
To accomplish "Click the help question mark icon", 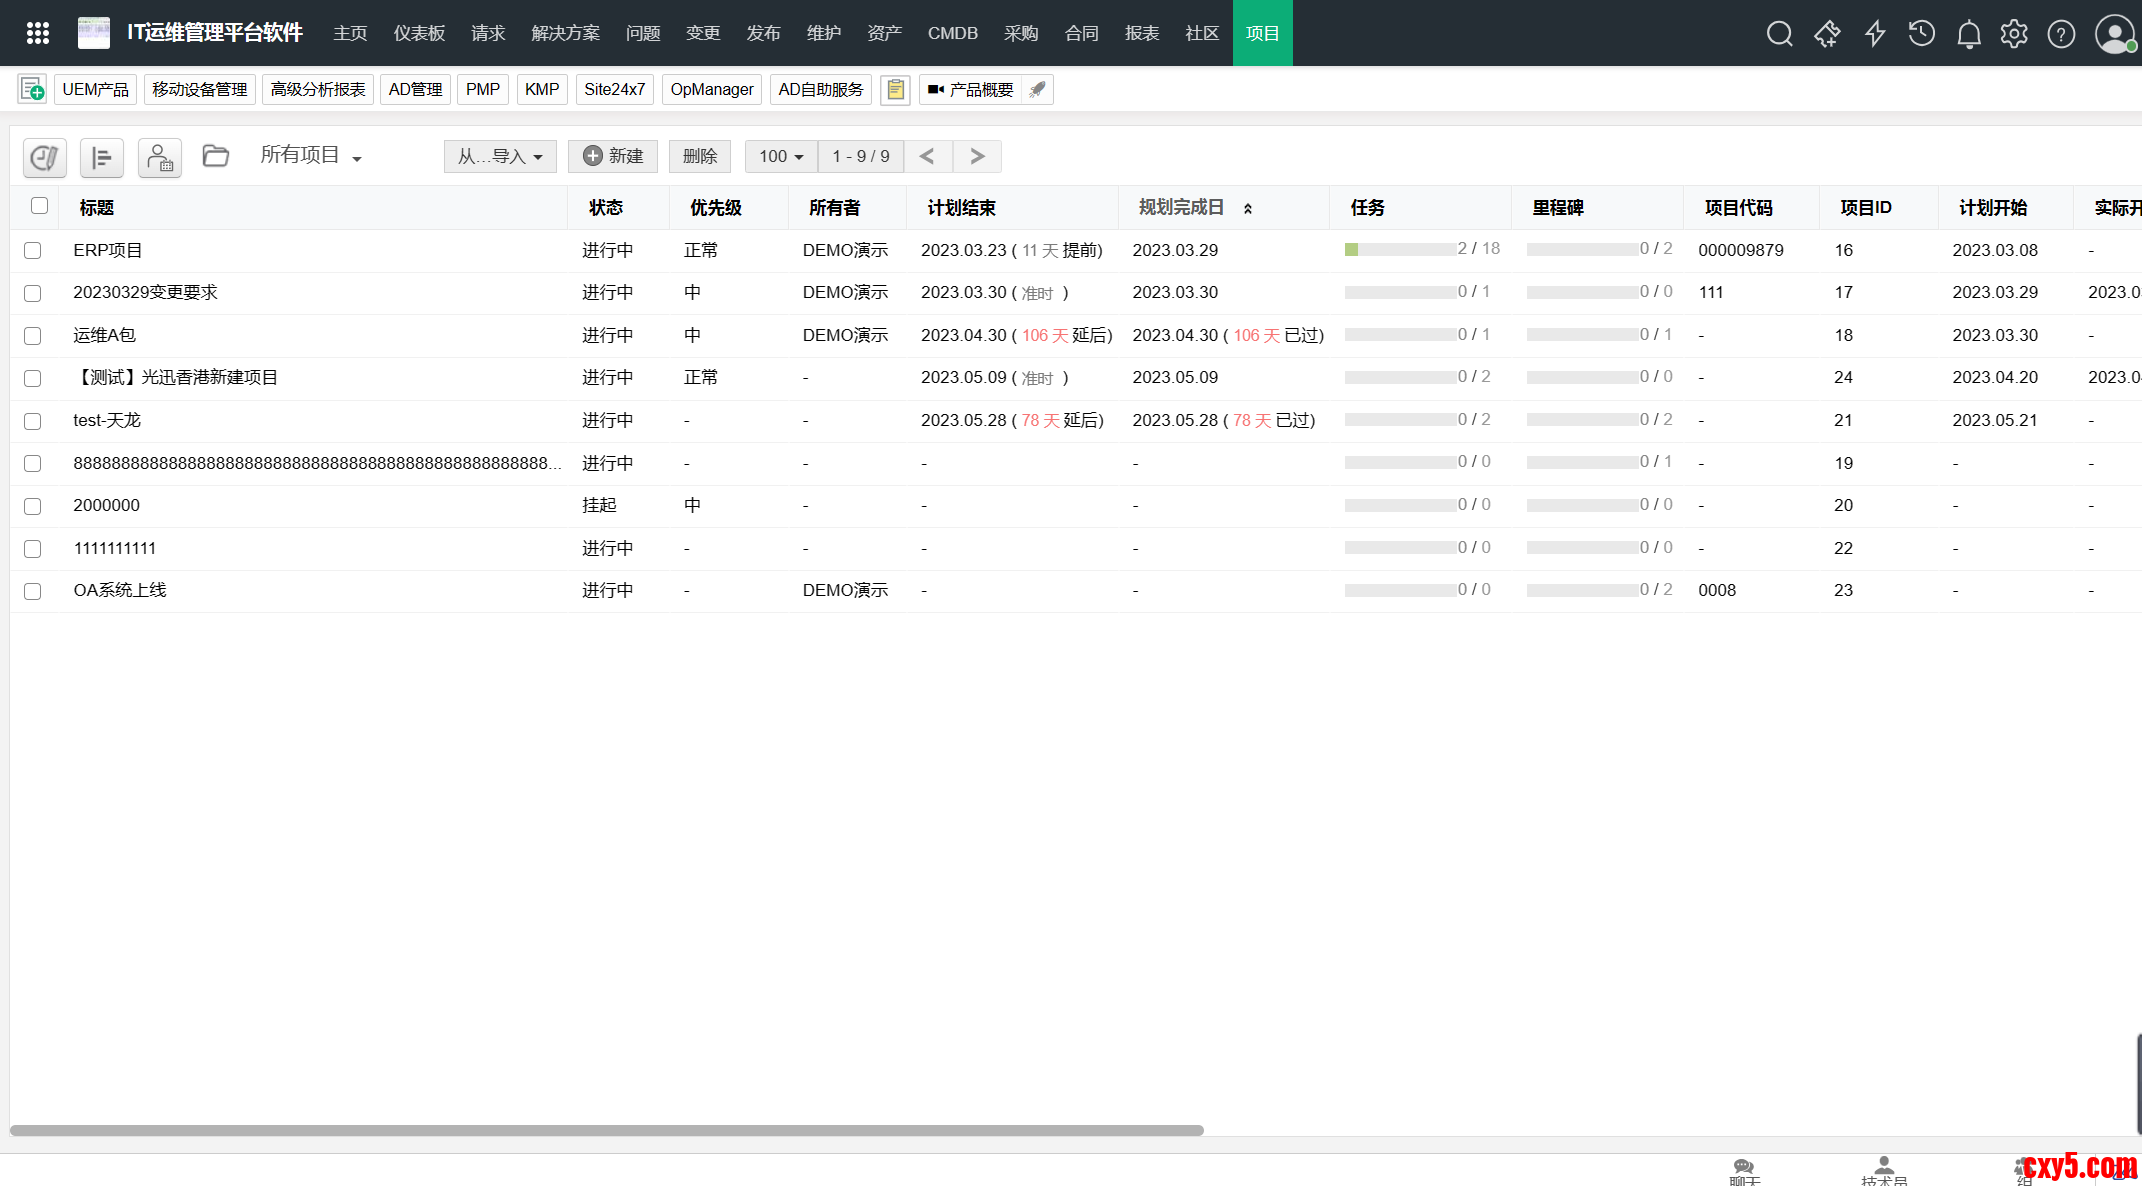I will [x=2061, y=34].
